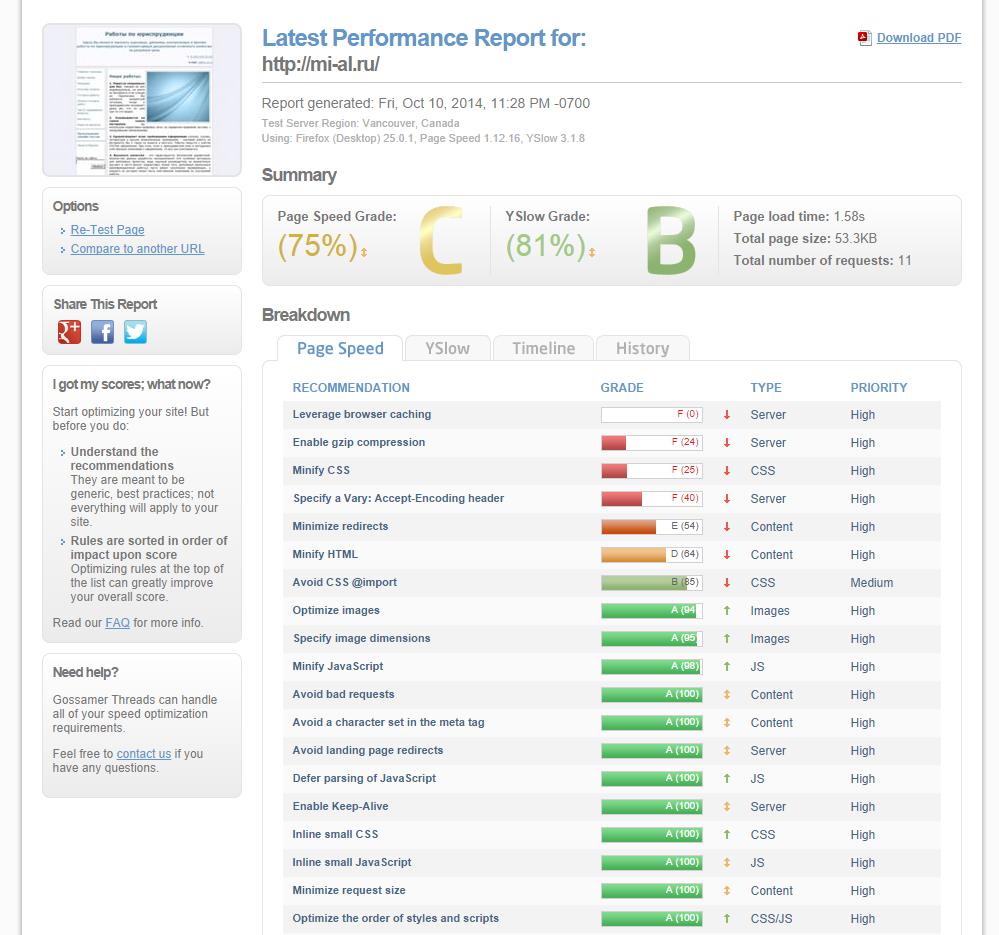Expand Specify a Vary: Accept-Encoding header row
The image size is (999, 935).
coord(398,499)
